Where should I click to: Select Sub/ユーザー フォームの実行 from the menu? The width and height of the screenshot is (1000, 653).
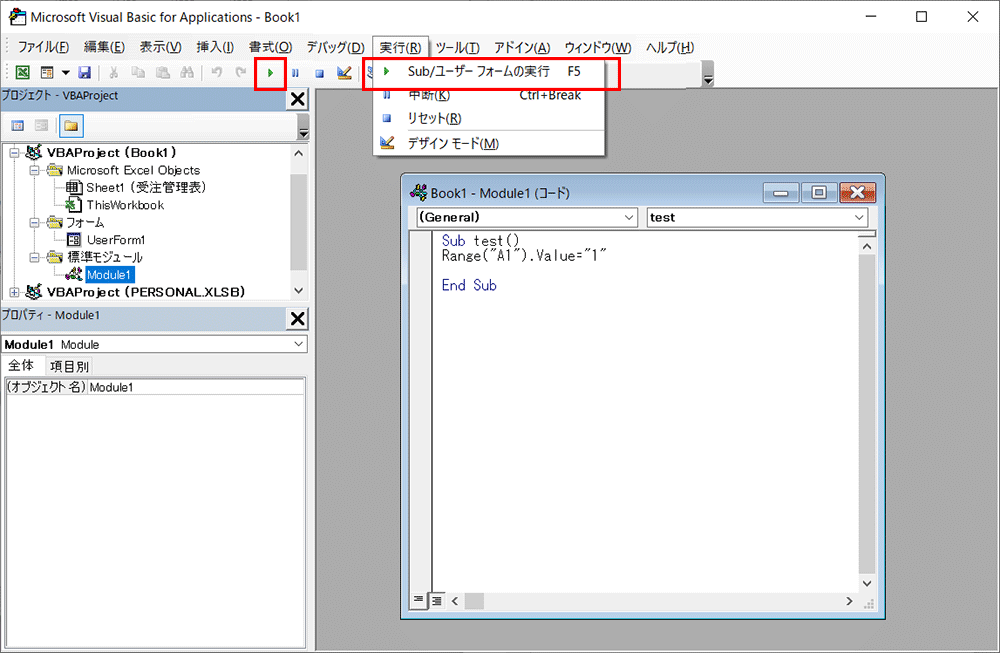click(x=478, y=72)
